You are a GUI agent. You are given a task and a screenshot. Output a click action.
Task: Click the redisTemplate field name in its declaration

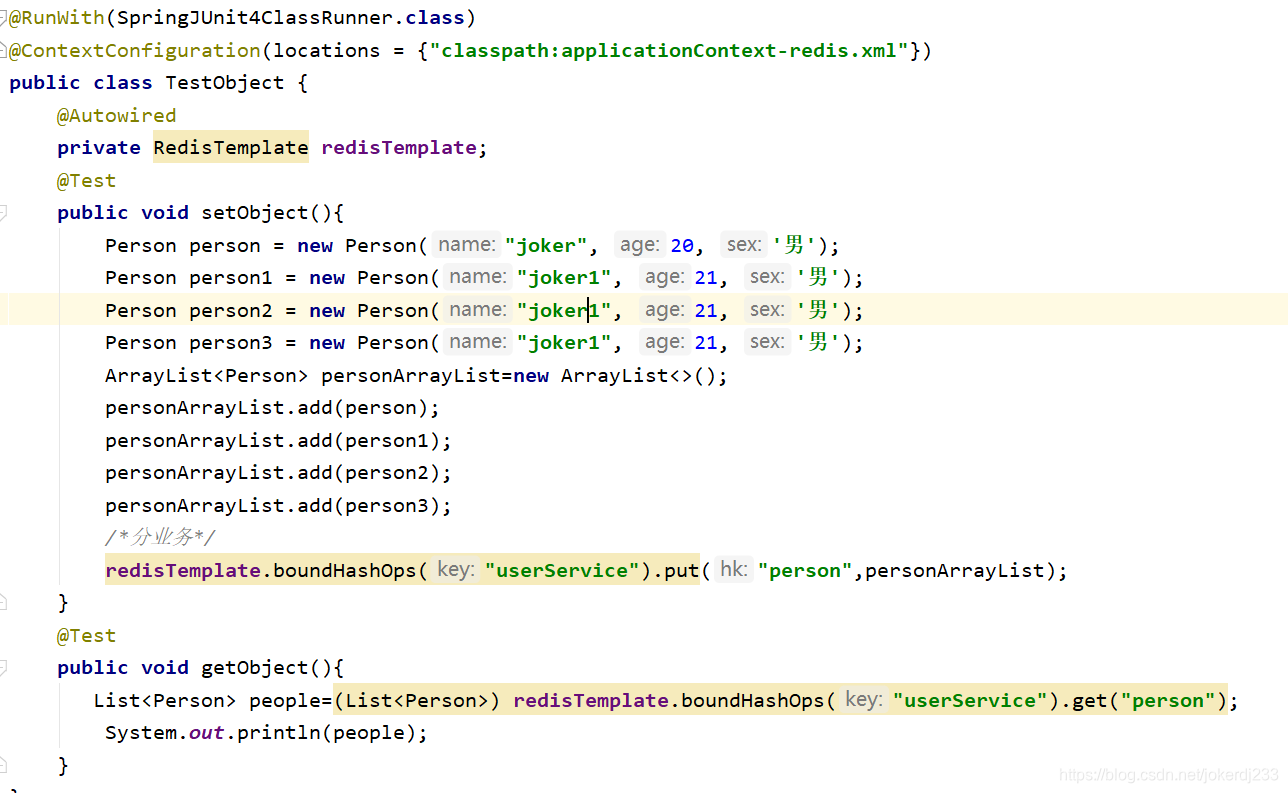(x=399, y=147)
